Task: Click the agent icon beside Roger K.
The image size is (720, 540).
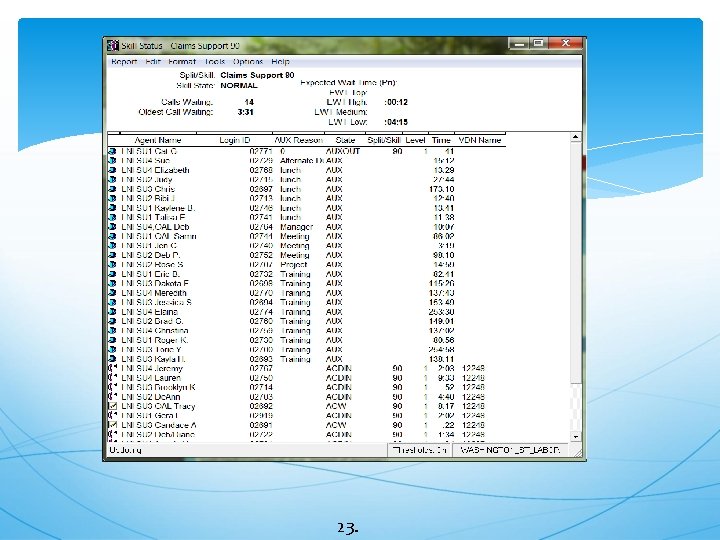Action: 112,340
